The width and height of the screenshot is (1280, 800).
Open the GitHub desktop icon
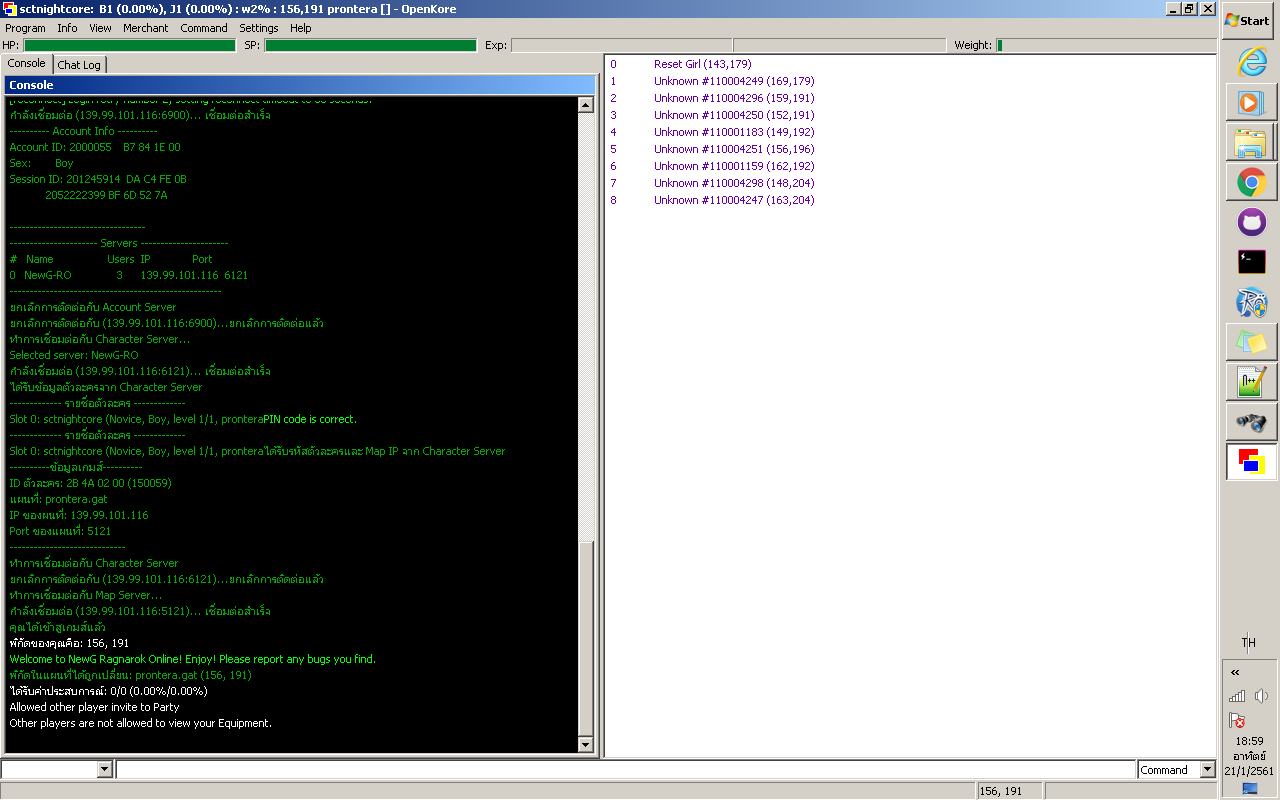coord(1251,222)
